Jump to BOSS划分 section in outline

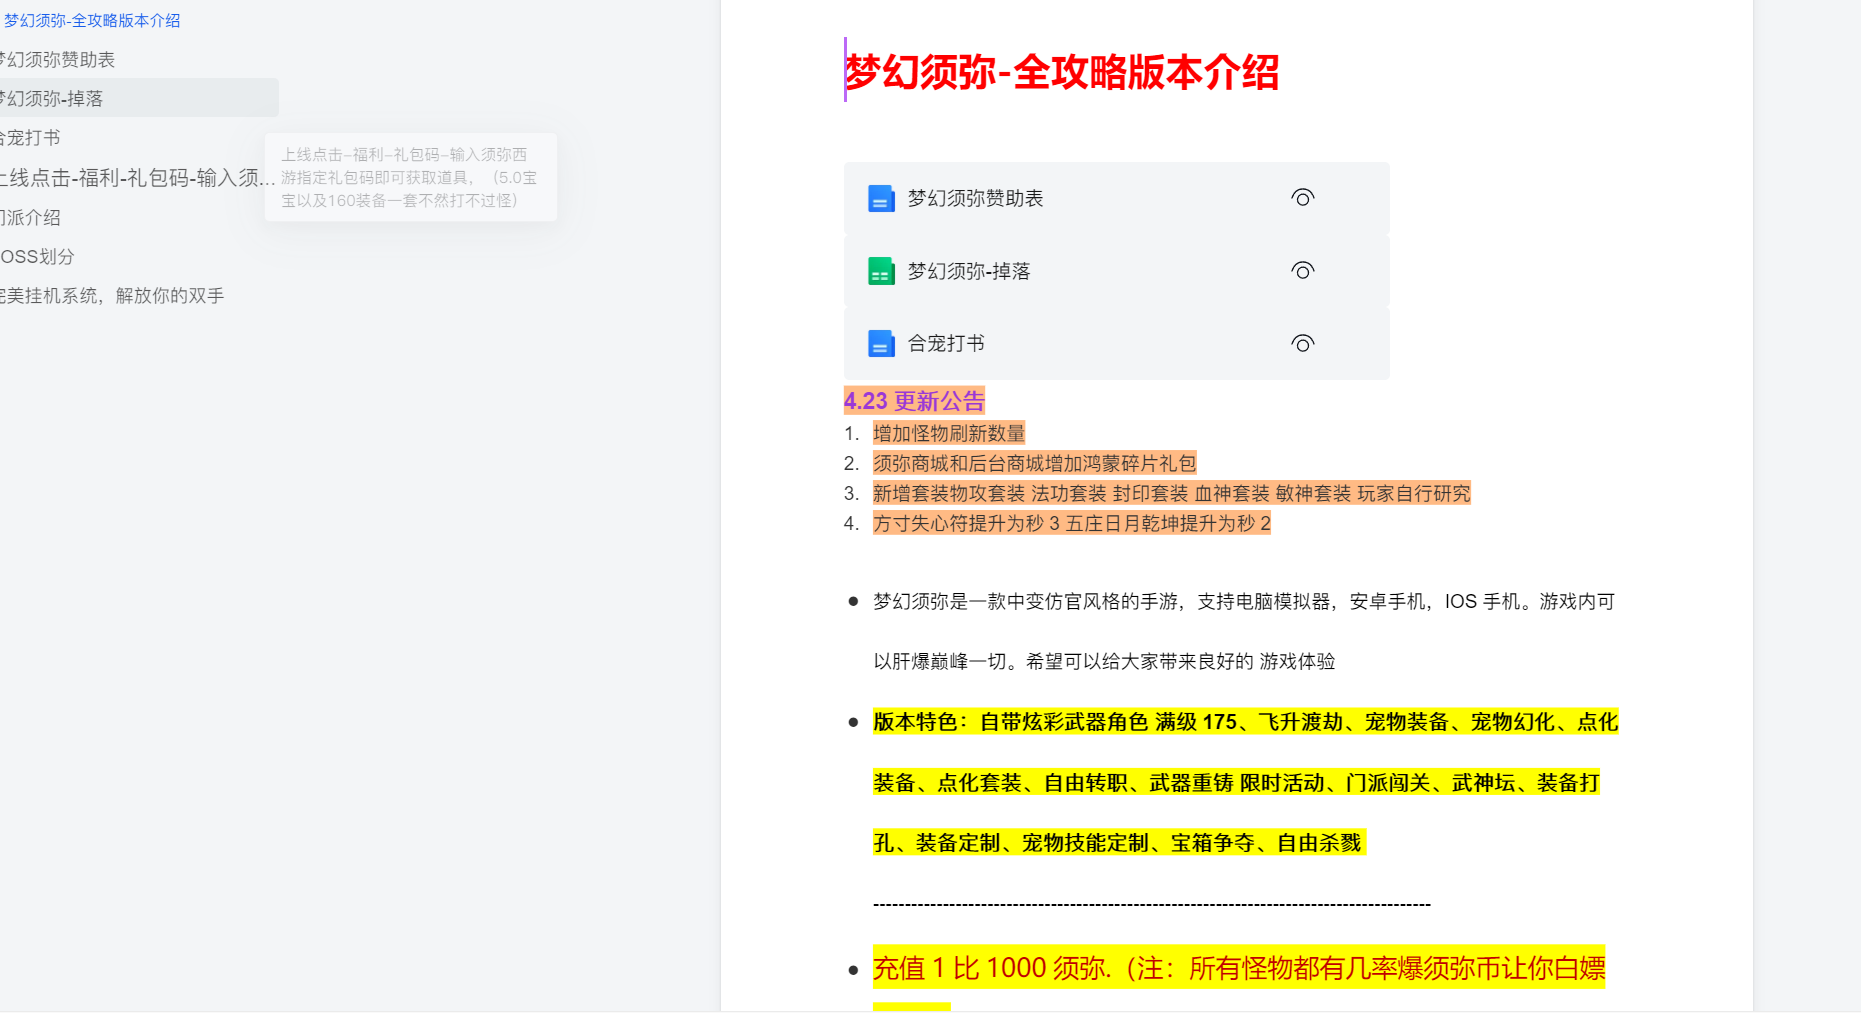pyautogui.click(x=38, y=257)
